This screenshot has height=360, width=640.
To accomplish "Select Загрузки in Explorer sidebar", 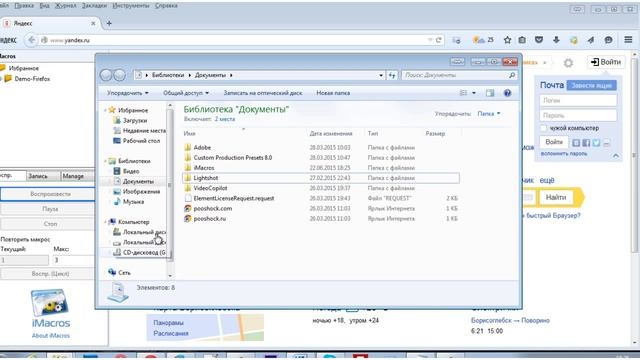I will pyautogui.click(x=135, y=120).
